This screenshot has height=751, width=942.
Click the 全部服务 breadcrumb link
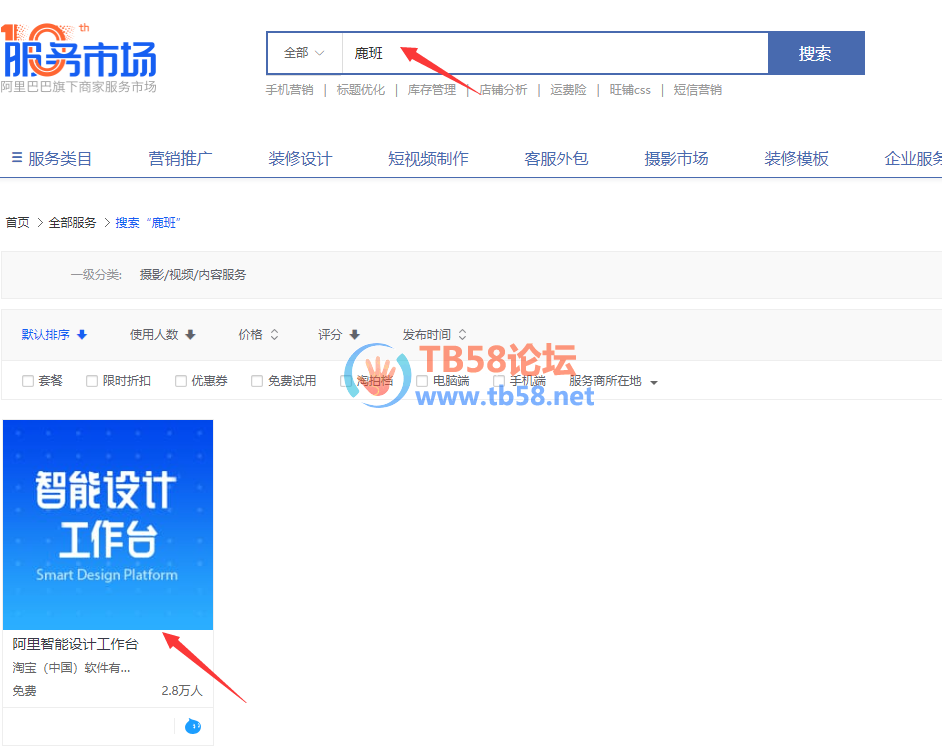pos(72,223)
